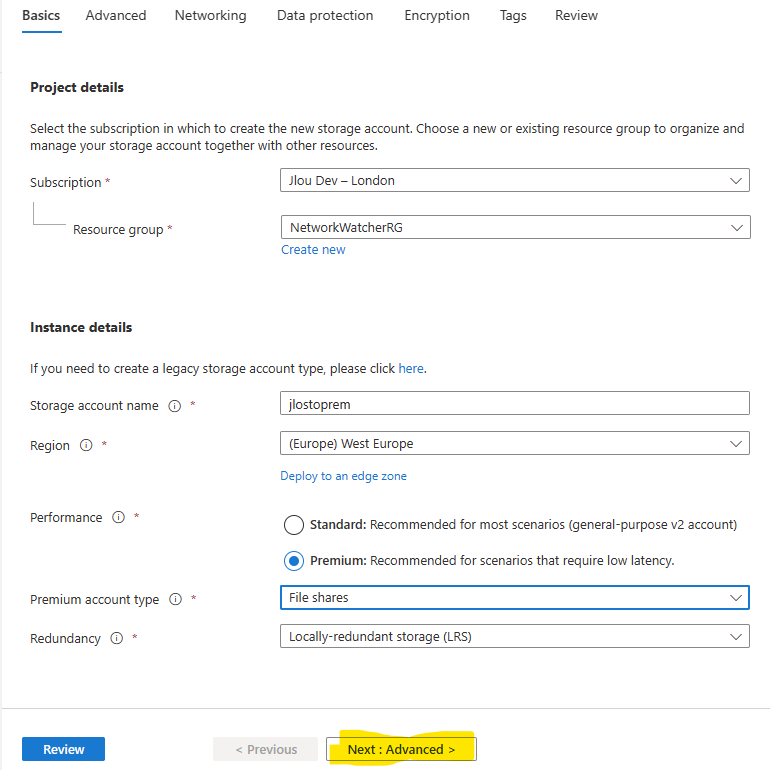Click the blue Review button
770x770 pixels.
[x=63, y=749]
